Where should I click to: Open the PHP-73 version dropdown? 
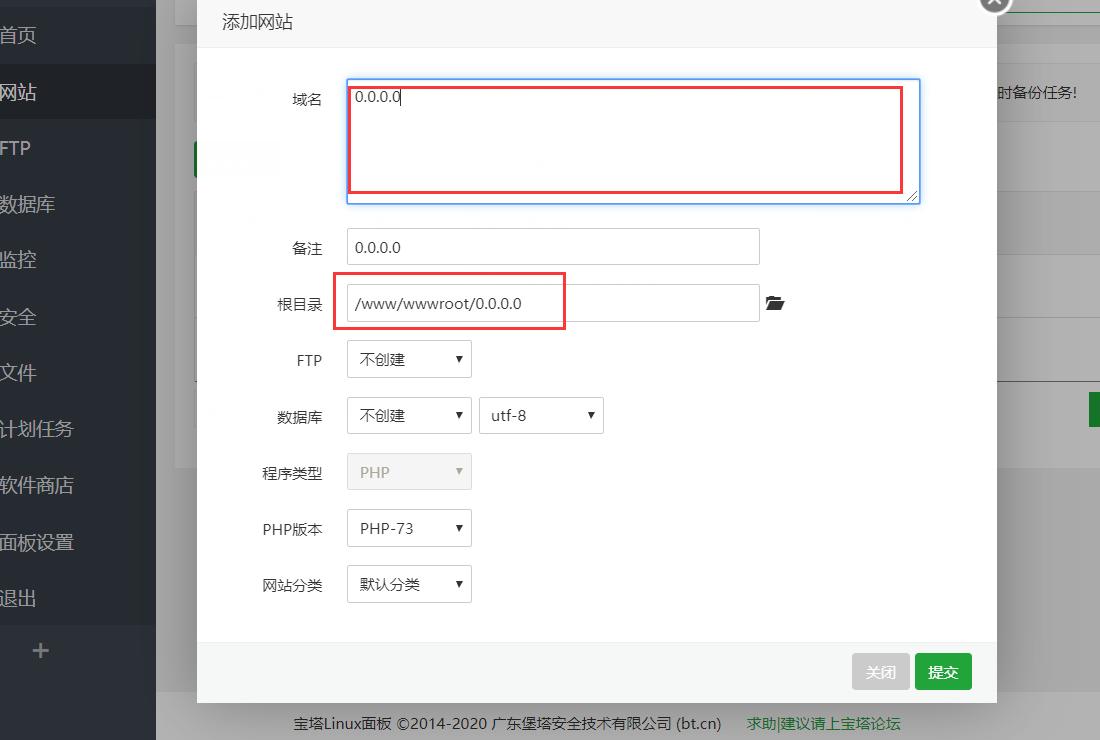point(408,528)
